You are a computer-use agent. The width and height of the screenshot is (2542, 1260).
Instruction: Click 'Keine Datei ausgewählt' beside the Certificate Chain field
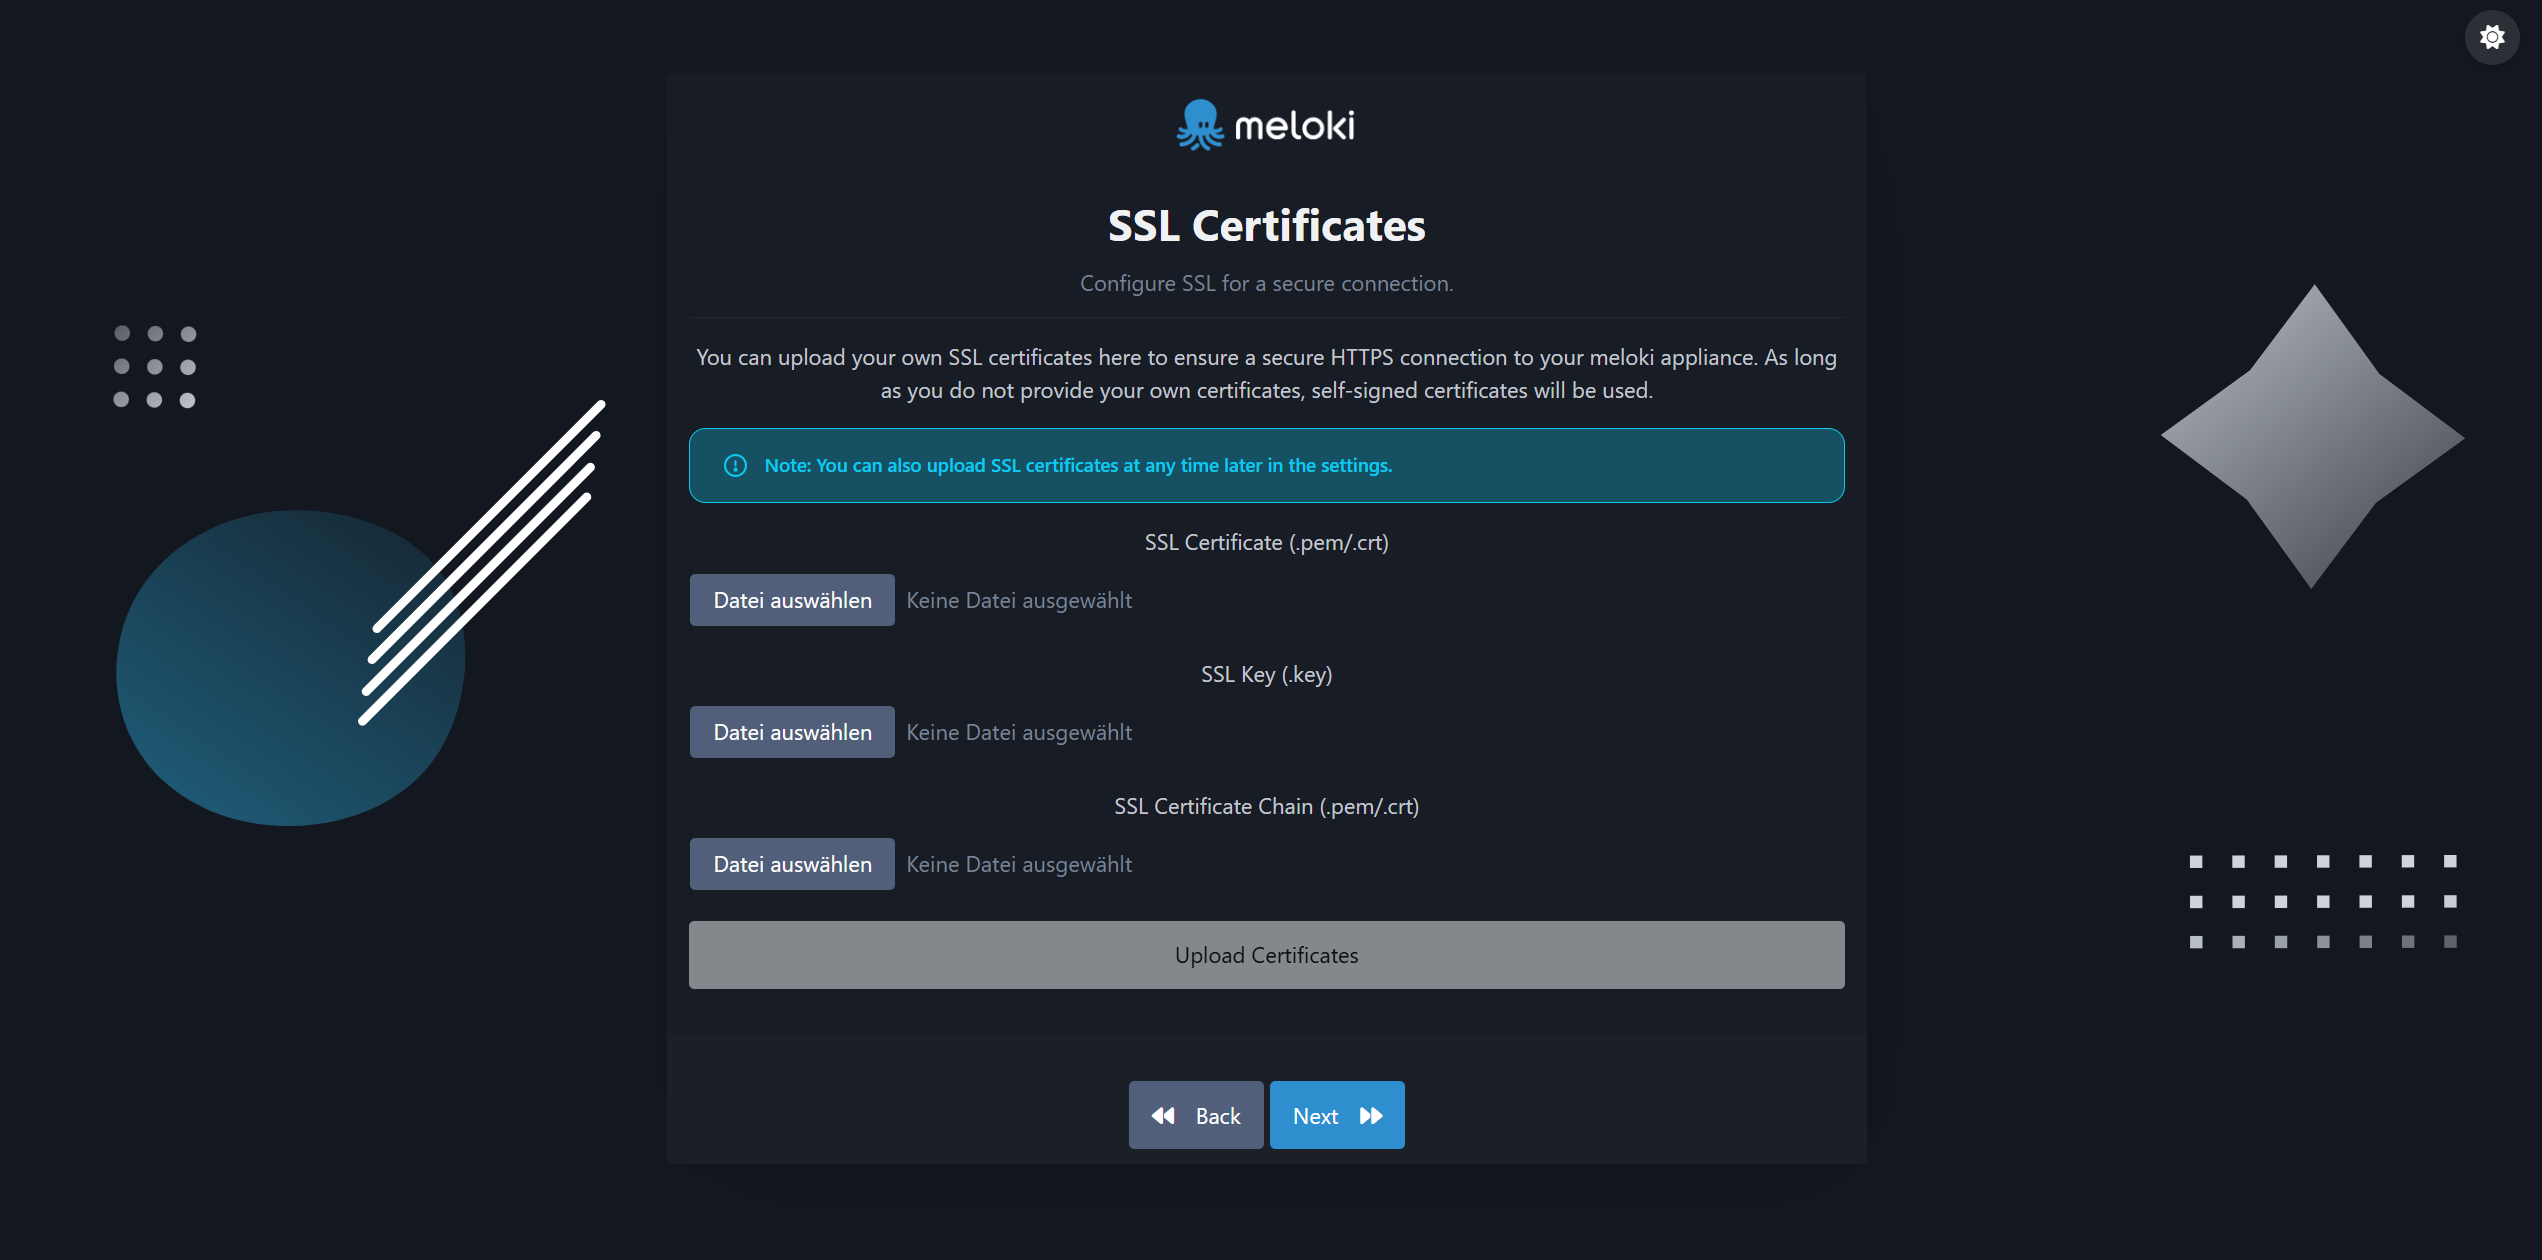1019,865
